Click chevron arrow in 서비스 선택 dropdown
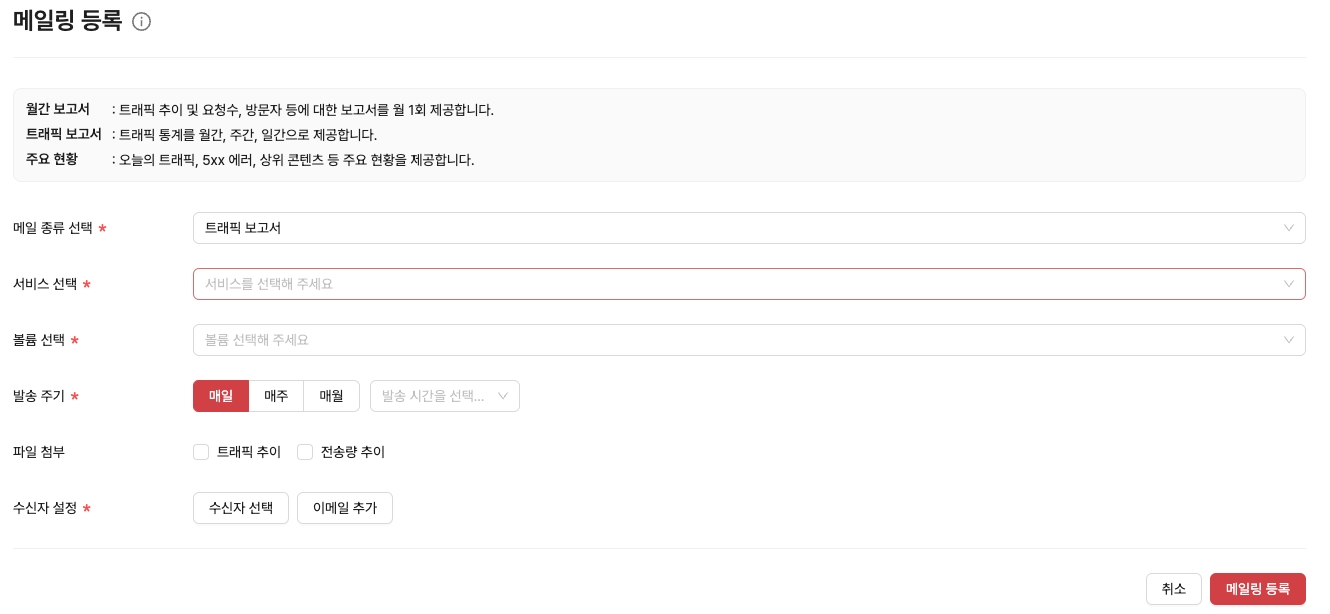This screenshot has width=1330, height=614. pyautogui.click(x=1289, y=284)
